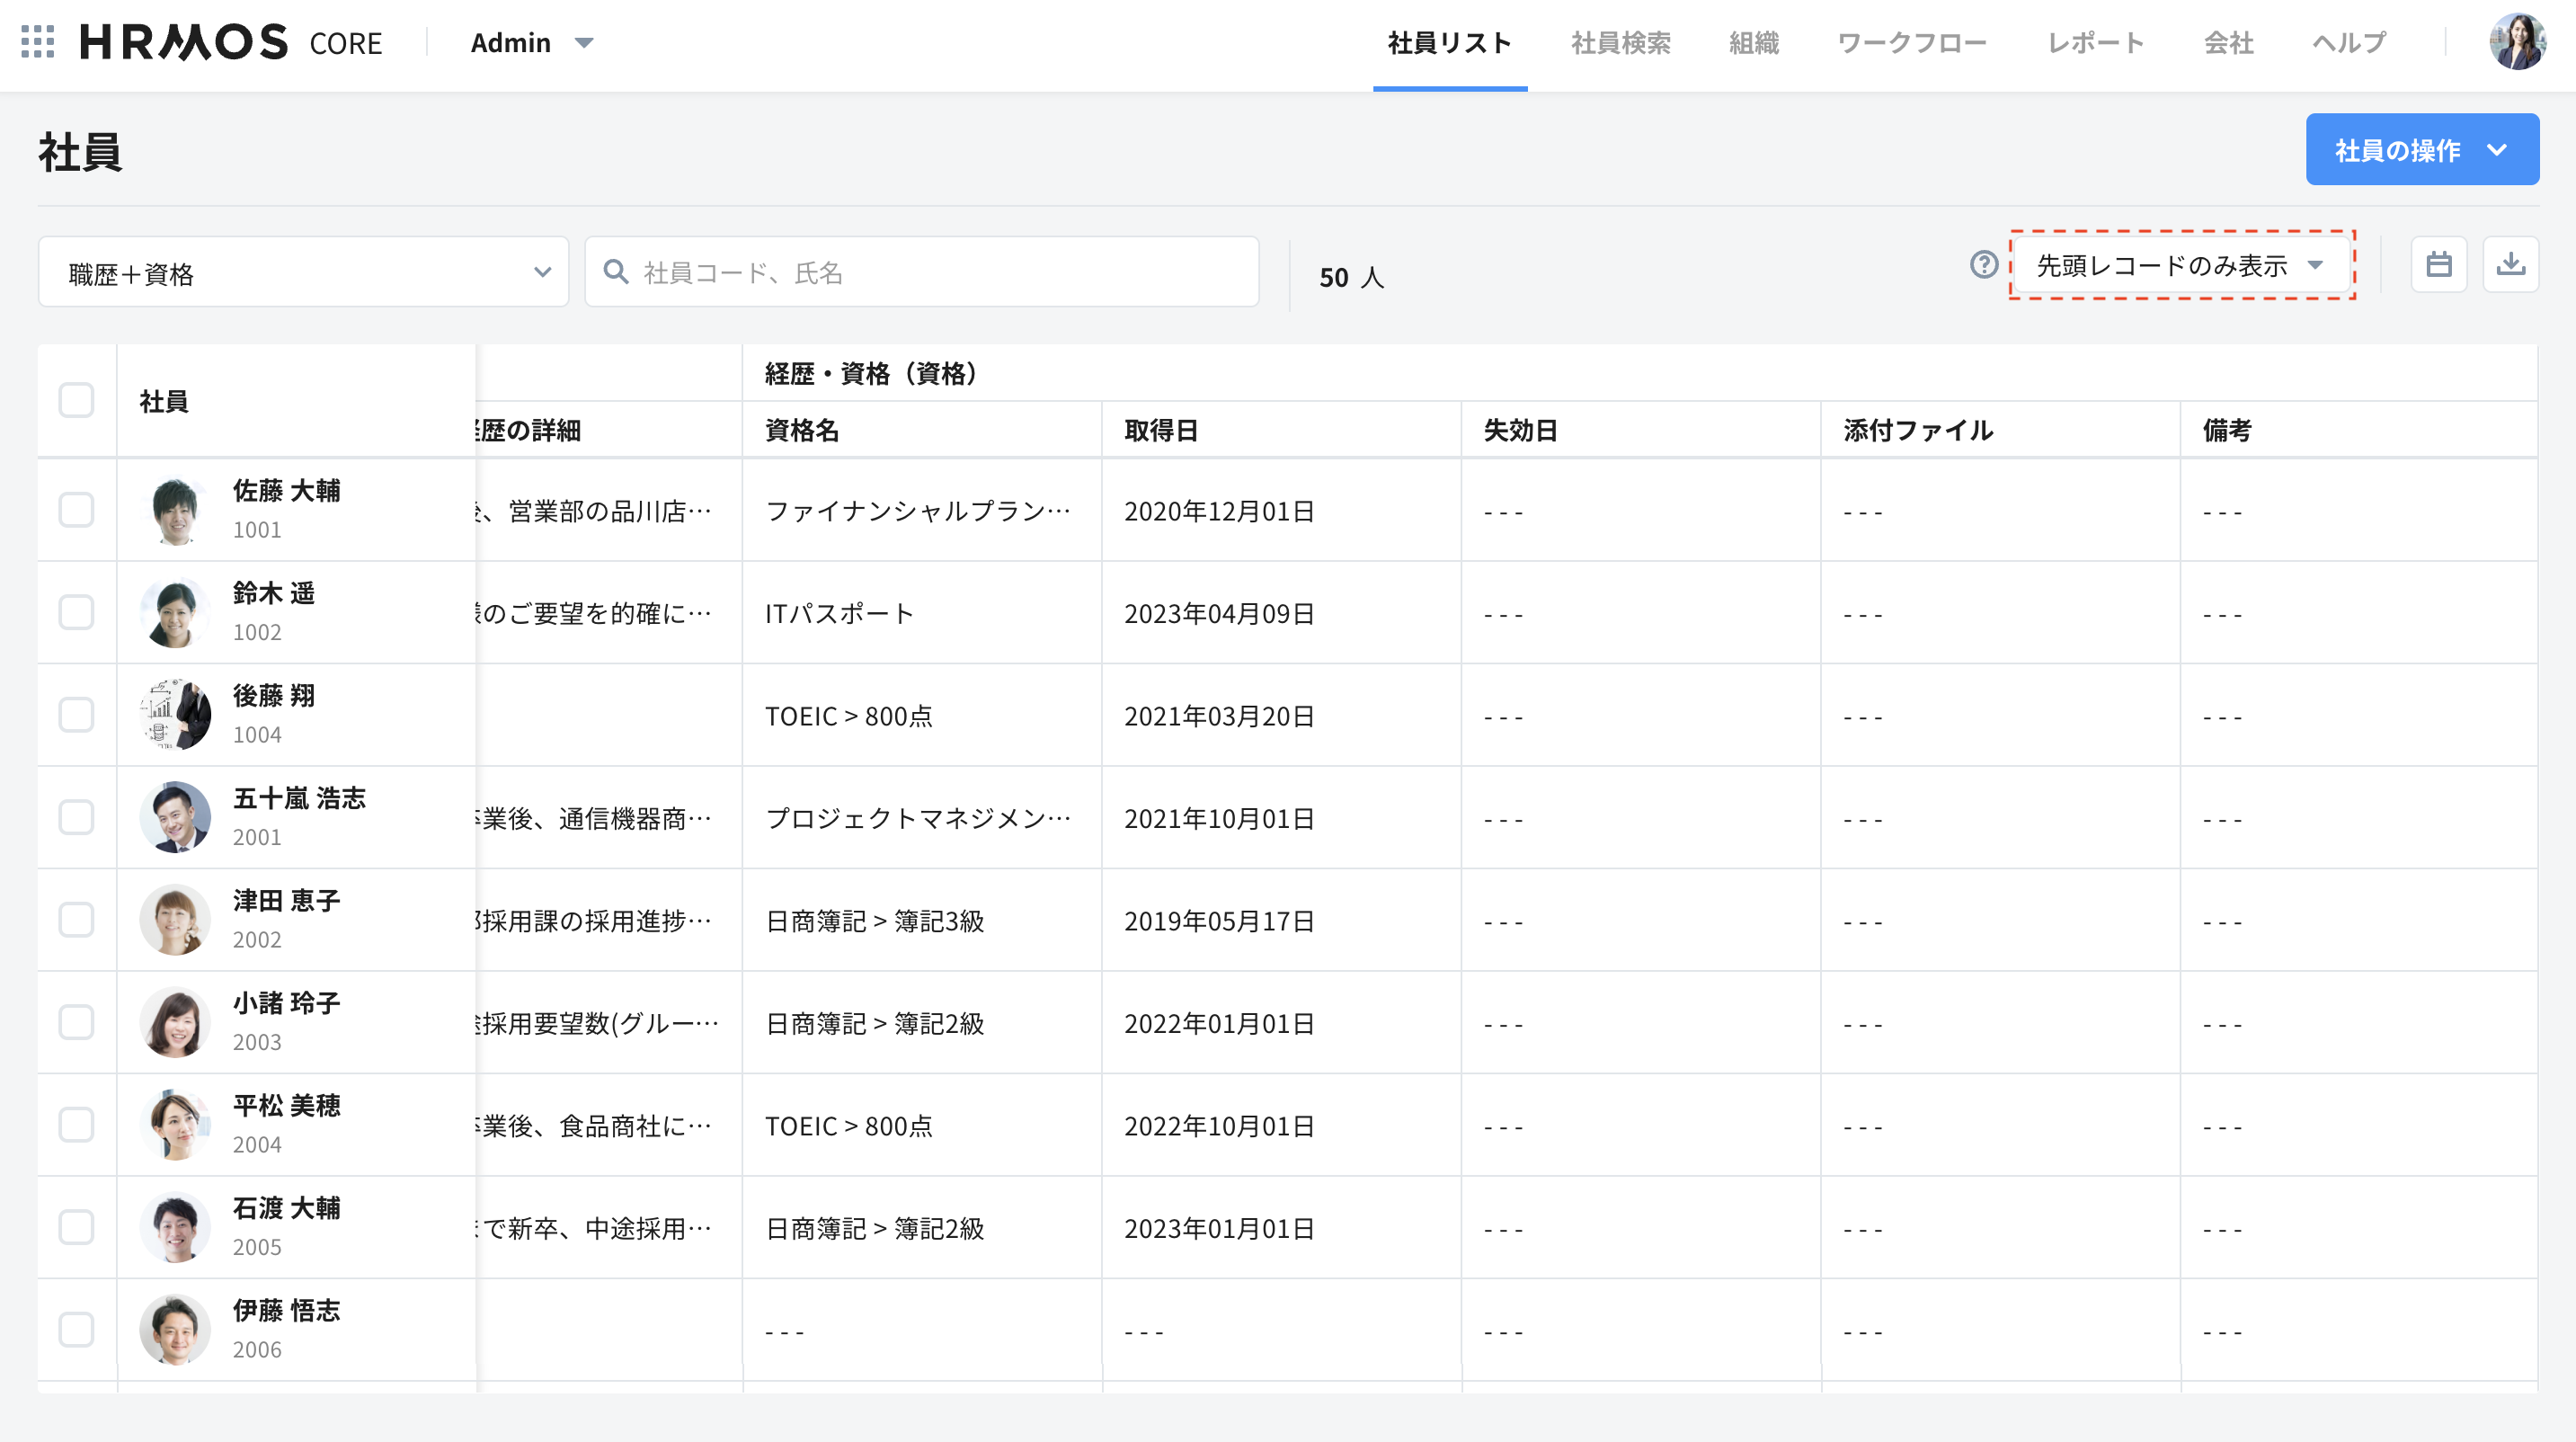This screenshot has width=2576, height=1442.
Task: Click the 取得日 column header
Action: [x=1161, y=430]
